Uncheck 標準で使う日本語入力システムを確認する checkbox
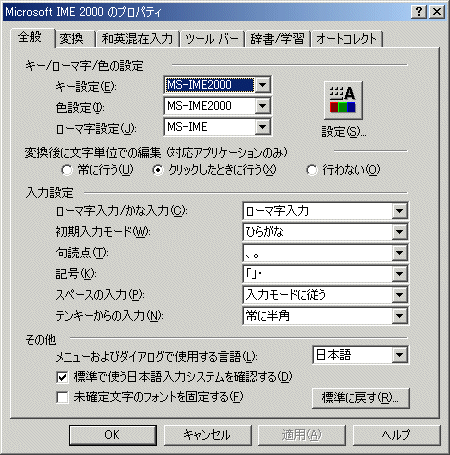450x455 pixels. click(x=62, y=377)
